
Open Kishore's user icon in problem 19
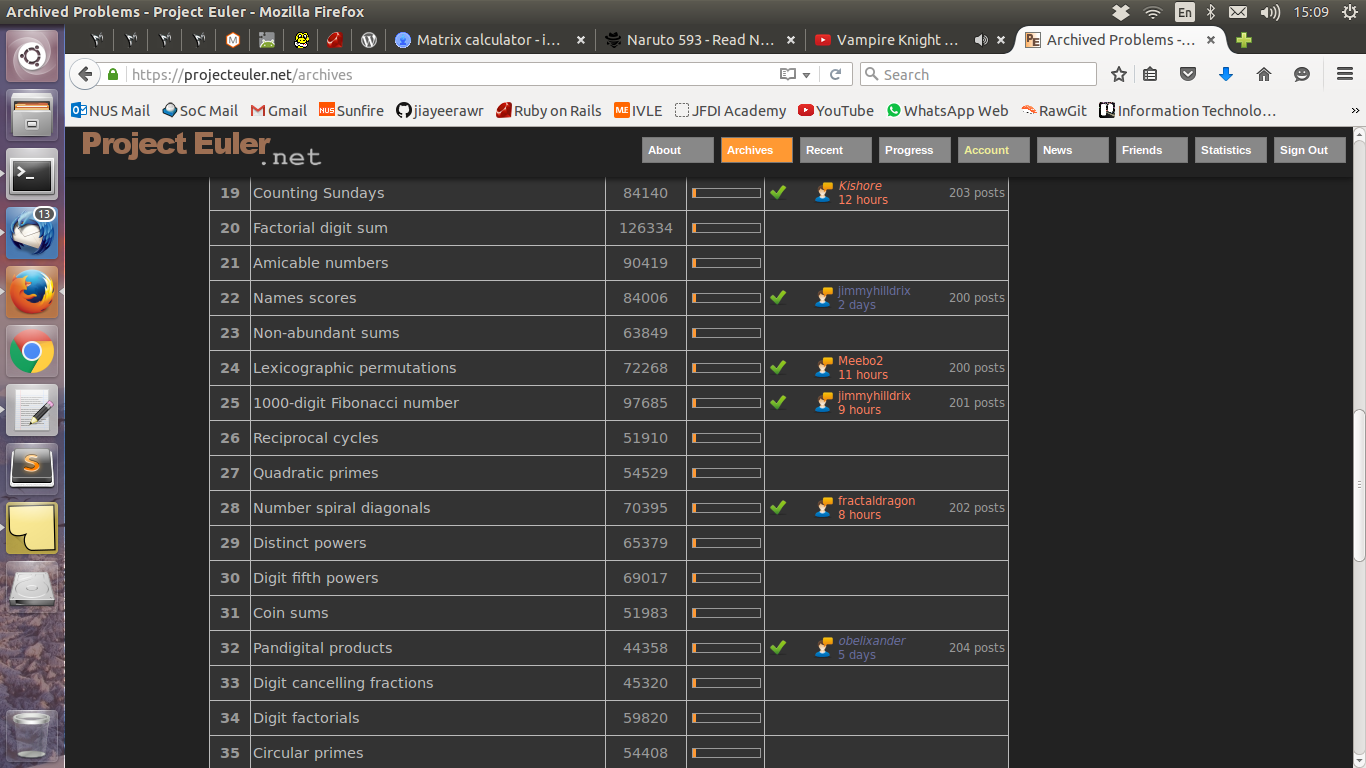[x=823, y=192]
